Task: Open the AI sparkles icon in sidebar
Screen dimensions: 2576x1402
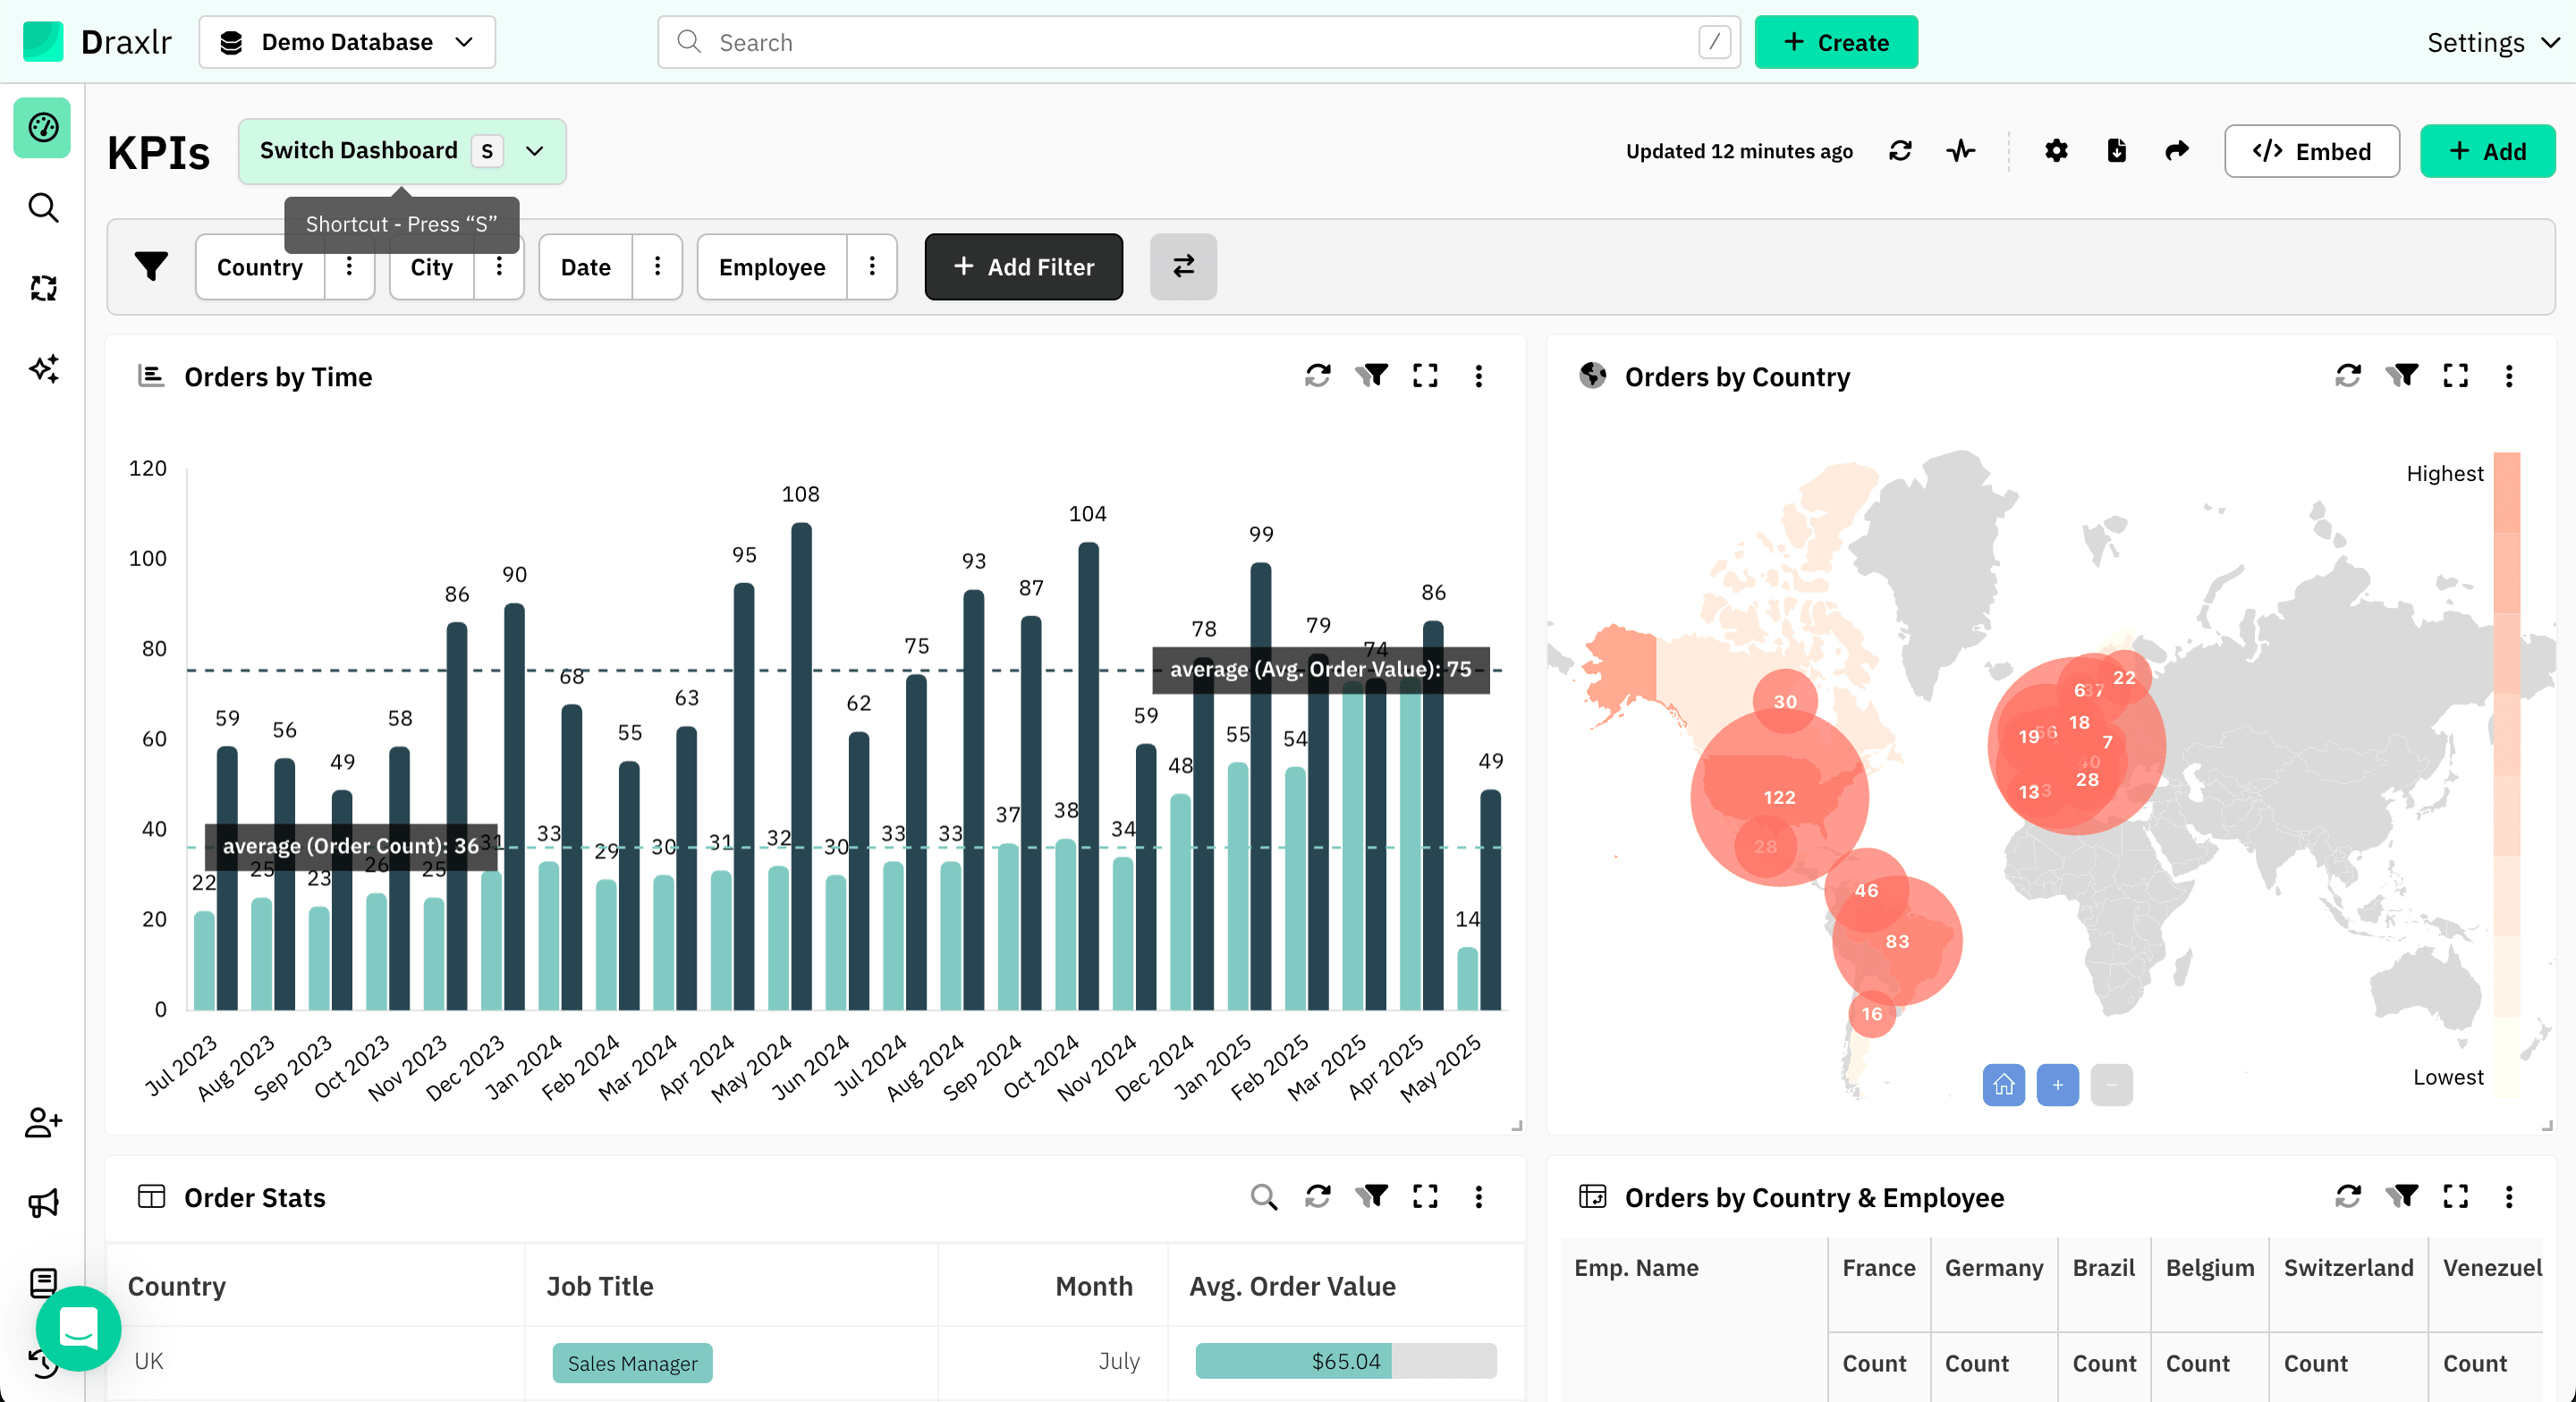Action: [x=43, y=369]
